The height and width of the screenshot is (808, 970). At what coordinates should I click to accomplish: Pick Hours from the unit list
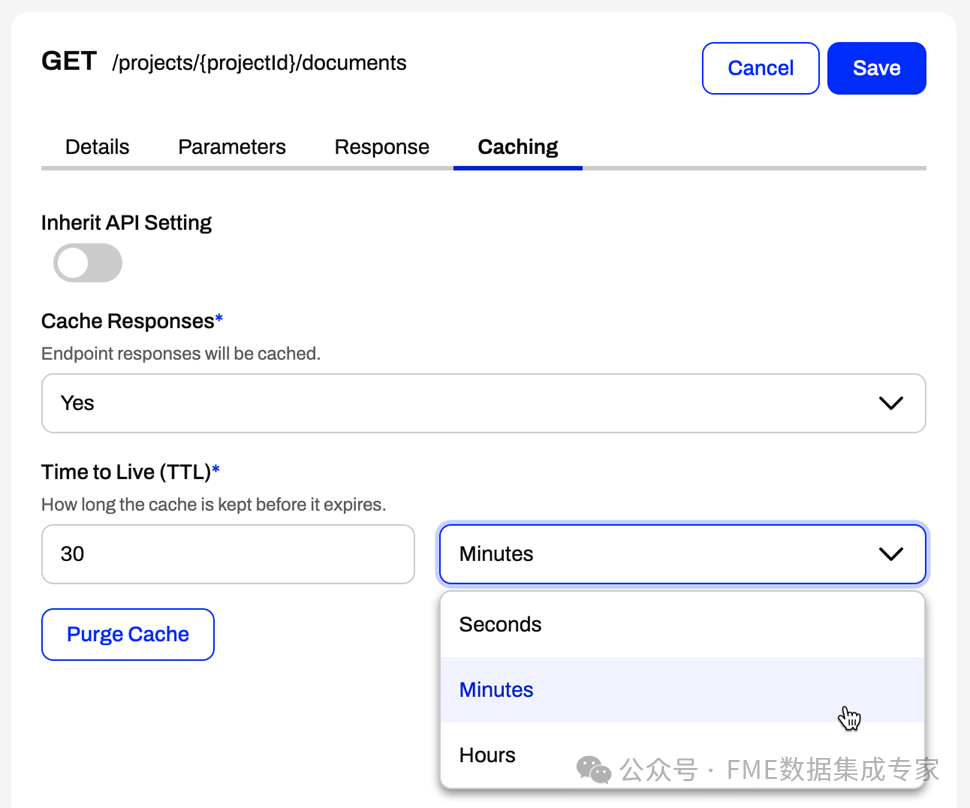point(487,755)
